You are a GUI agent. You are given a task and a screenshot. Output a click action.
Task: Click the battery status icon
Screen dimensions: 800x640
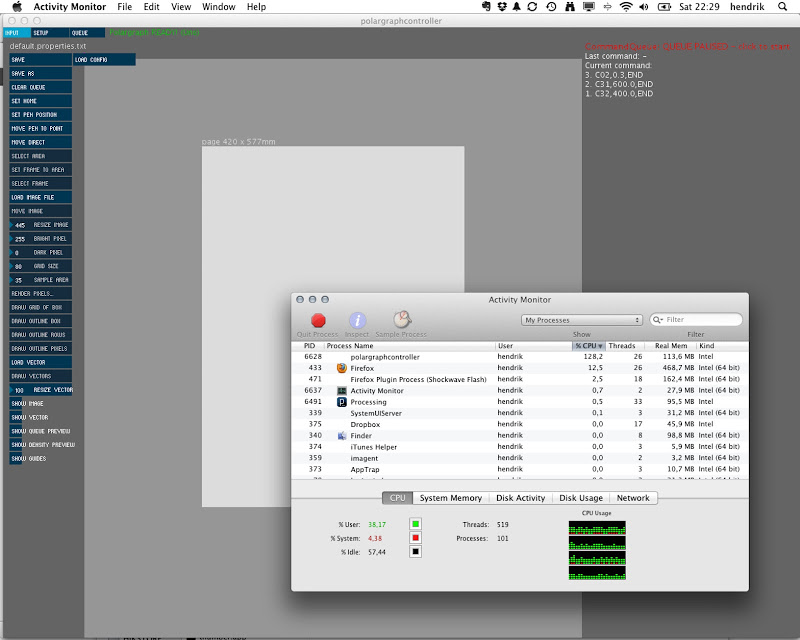pyautogui.click(x=664, y=7)
